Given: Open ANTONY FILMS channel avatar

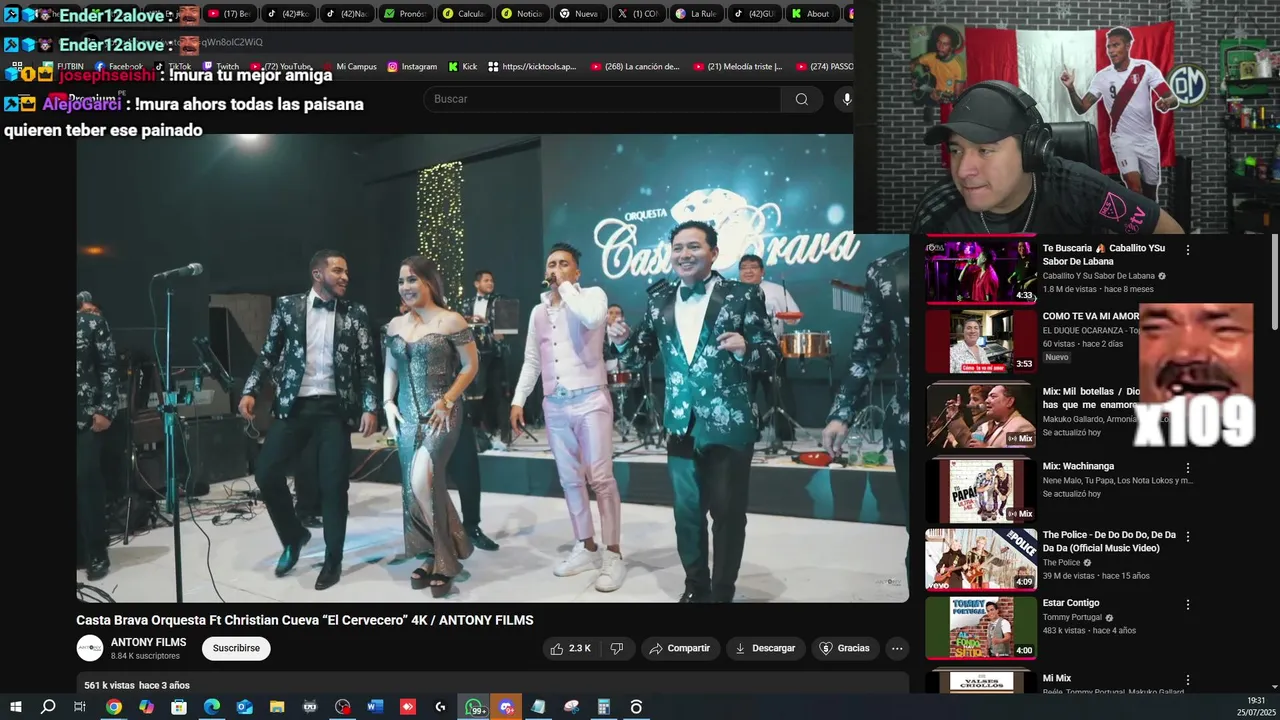Looking at the screenshot, I should pos(90,648).
